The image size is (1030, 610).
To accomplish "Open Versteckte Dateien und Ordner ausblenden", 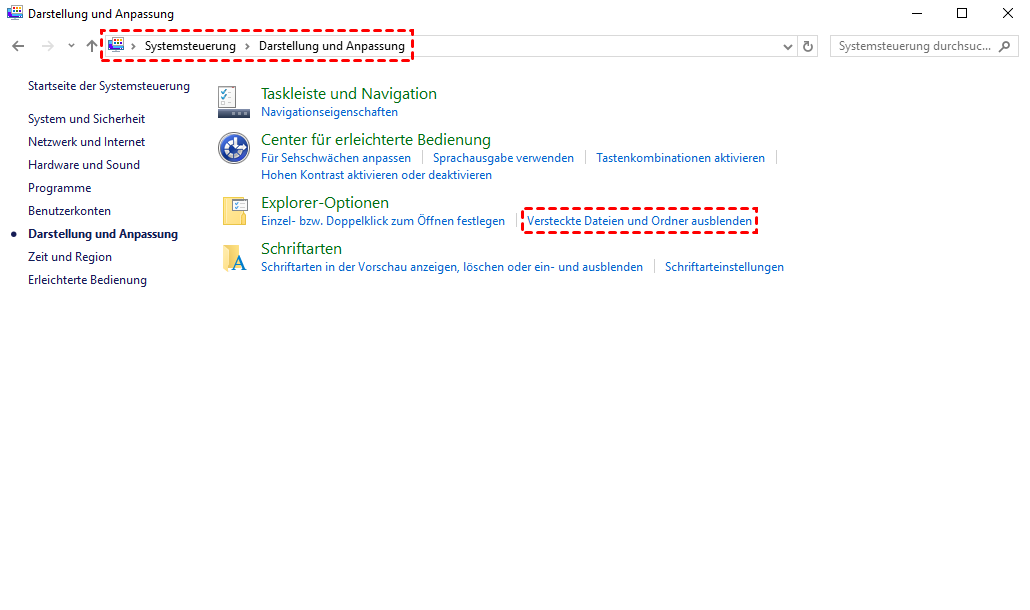I will (x=639, y=221).
